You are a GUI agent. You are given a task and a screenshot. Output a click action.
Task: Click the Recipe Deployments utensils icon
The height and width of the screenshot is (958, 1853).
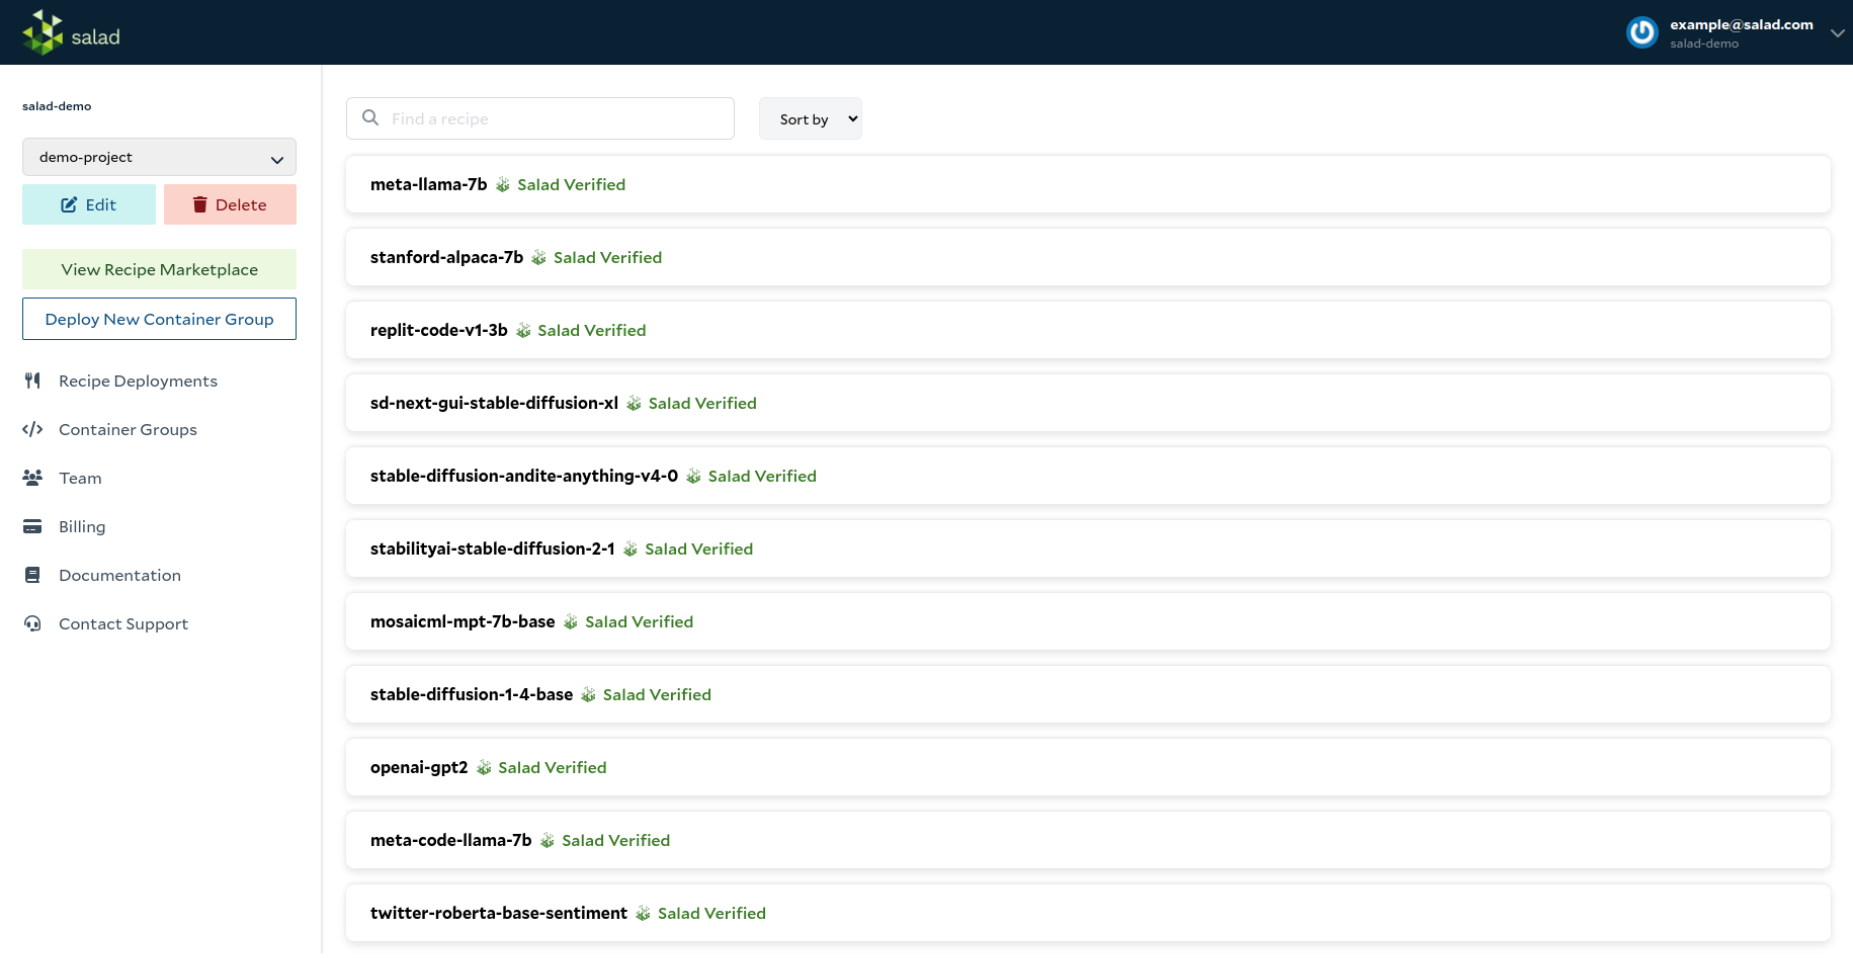tap(33, 381)
